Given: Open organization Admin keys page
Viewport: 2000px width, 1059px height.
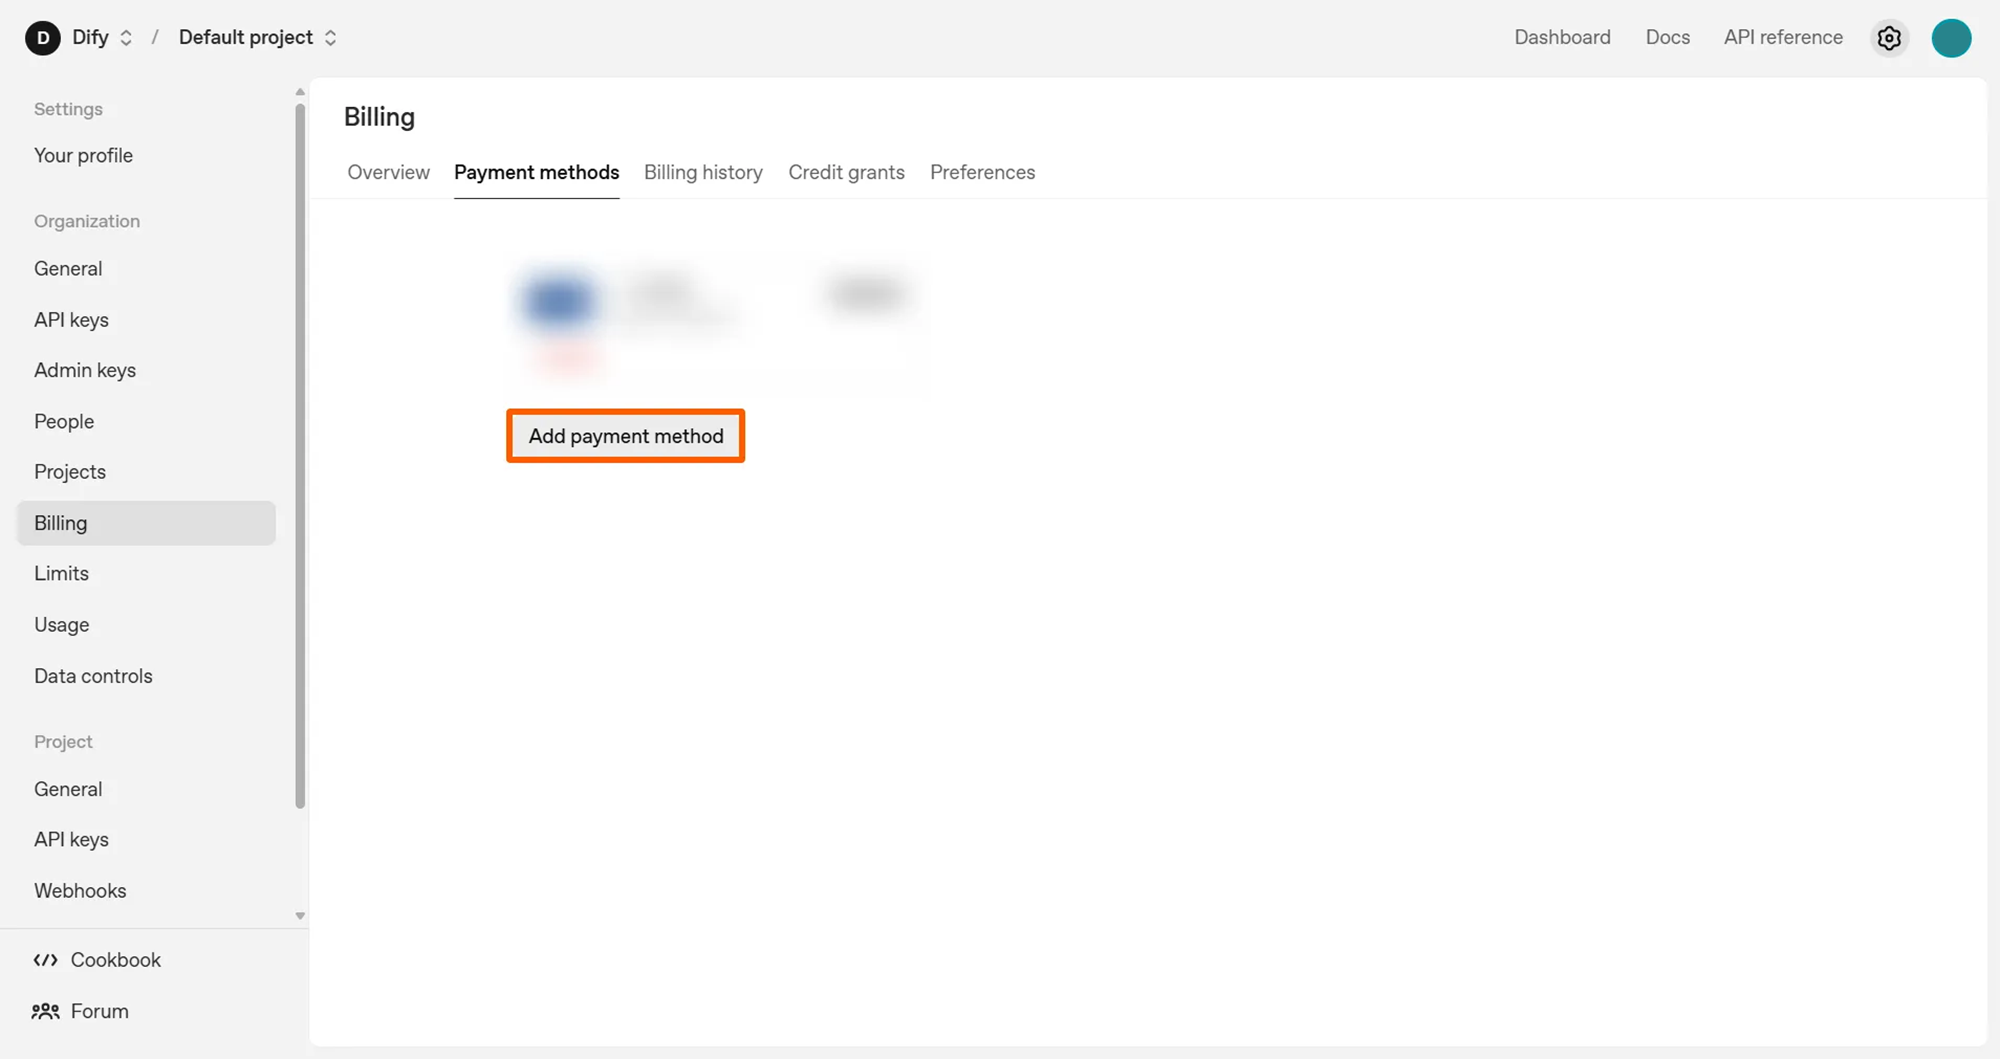Looking at the screenshot, I should click(85, 370).
